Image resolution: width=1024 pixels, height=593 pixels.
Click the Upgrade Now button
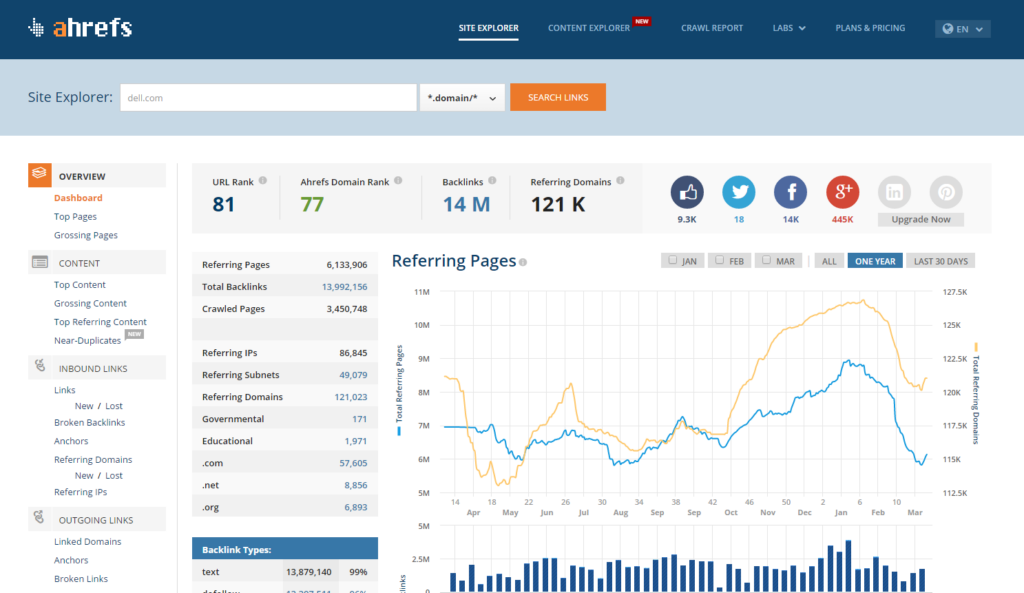pyautogui.click(x=920, y=219)
